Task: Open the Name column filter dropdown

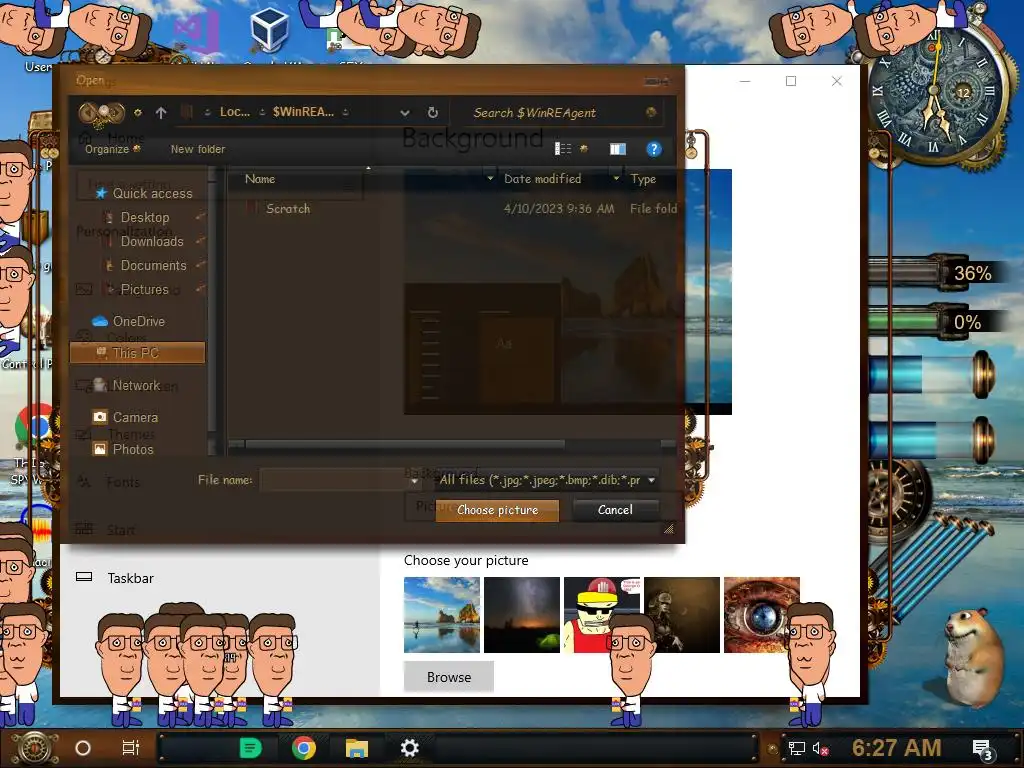Action: click(490, 178)
